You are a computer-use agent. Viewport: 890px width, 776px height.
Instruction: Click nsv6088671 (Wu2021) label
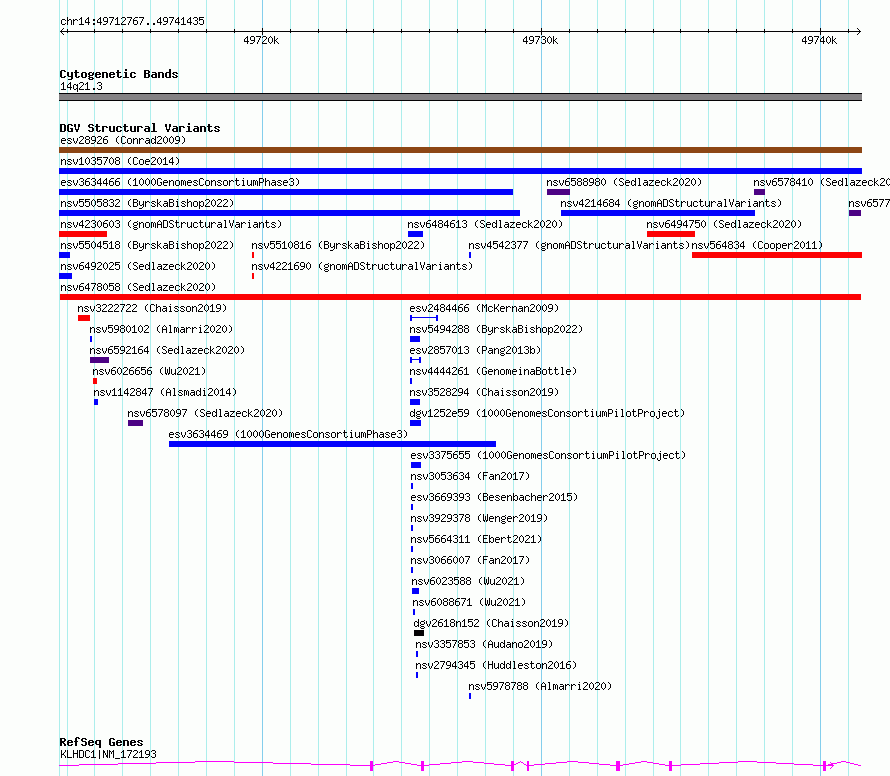469,602
